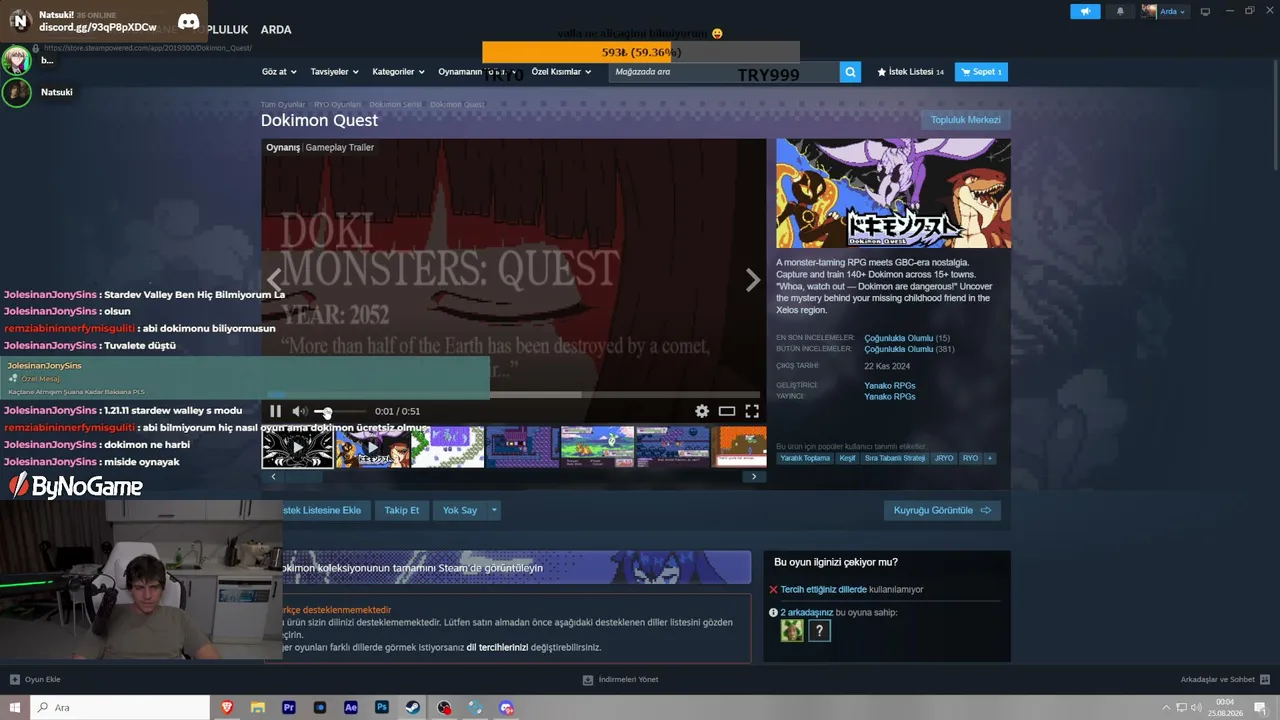Open Adobe Premiere Pro from the taskbar
Image resolution: width=1280 pixels, height=720 pixels.
click(289, 707)
